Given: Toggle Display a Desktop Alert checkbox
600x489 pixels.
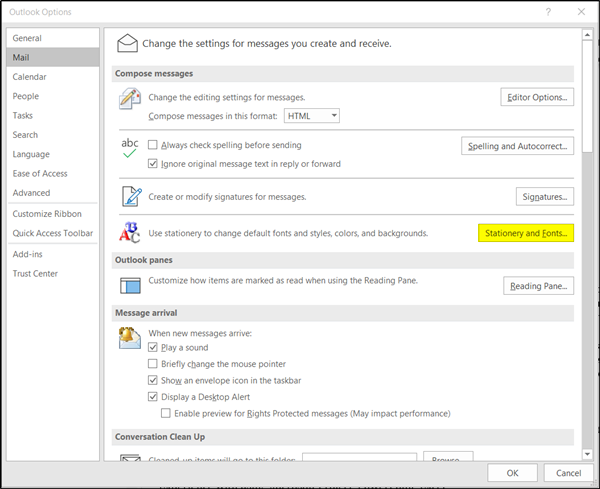Looking at the screenshot, I should pos(153,397).
